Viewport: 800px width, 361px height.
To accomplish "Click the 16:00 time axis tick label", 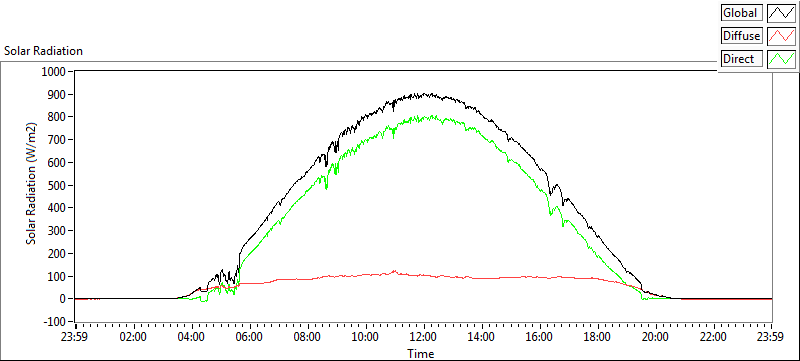I will 539,337.
